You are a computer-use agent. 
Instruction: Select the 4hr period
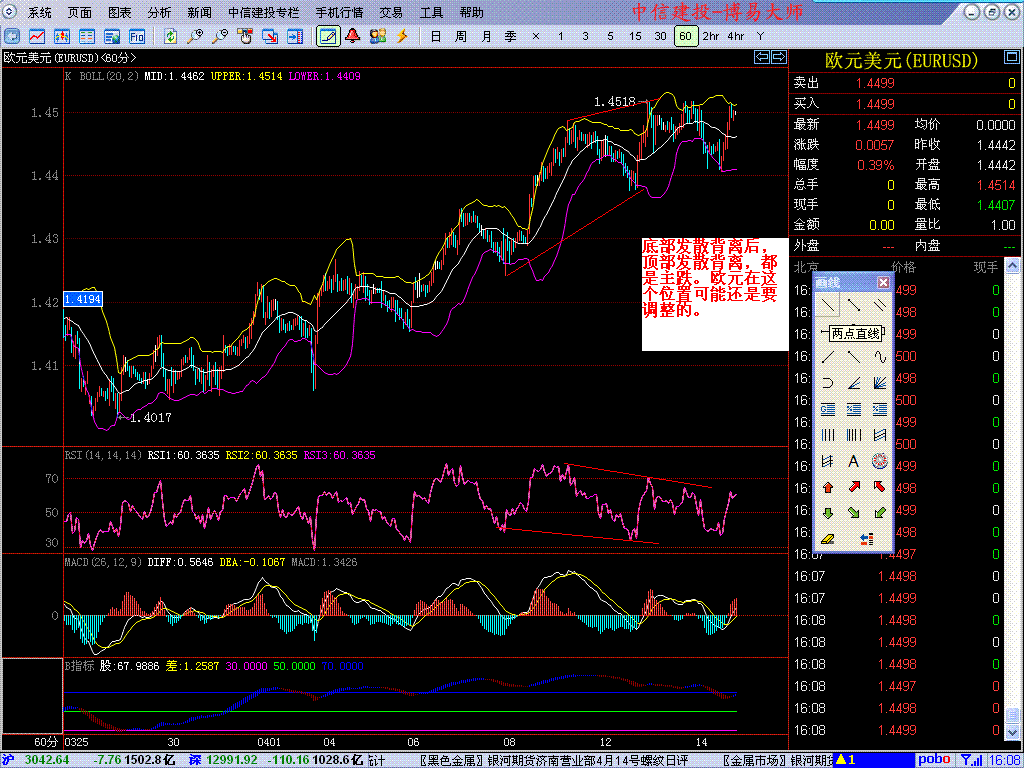click(735, 37)
